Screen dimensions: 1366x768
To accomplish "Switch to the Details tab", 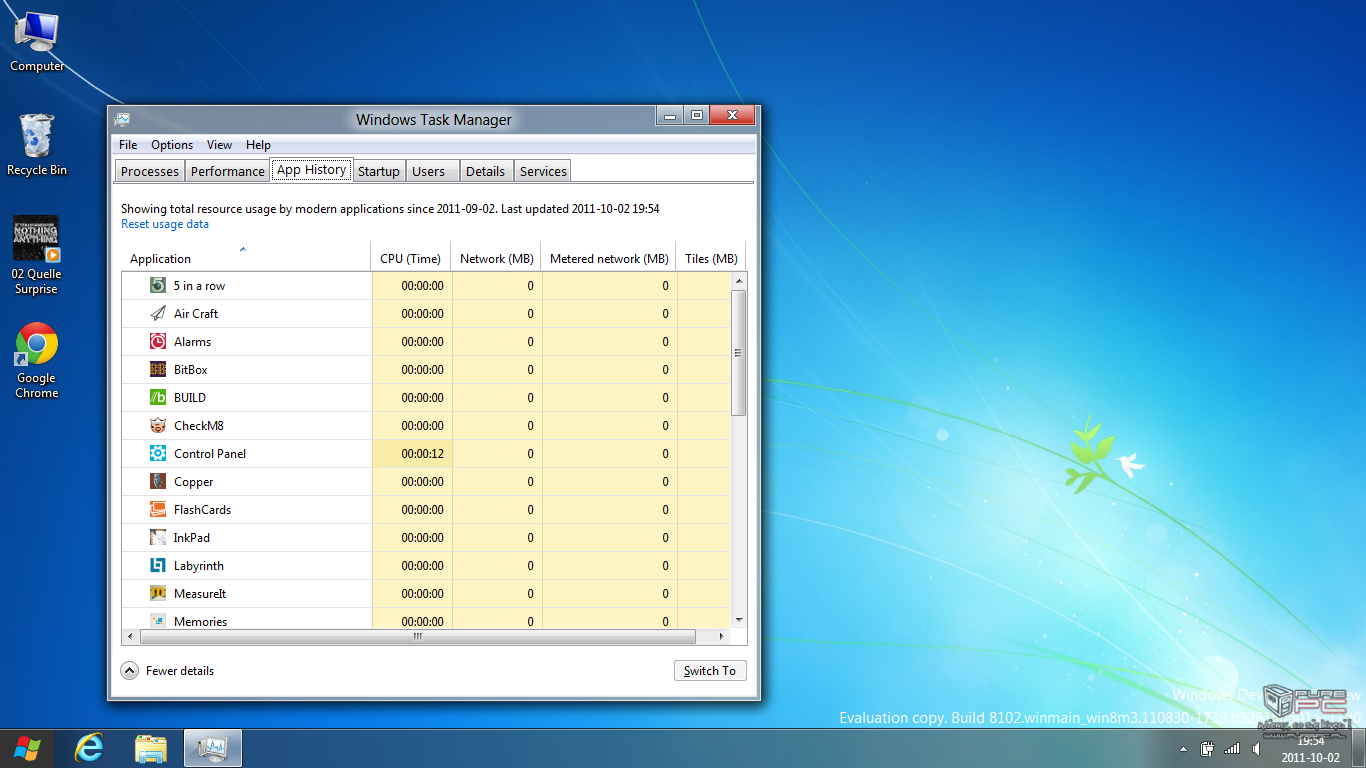I will pyautogui.click(x=485, y=171).
